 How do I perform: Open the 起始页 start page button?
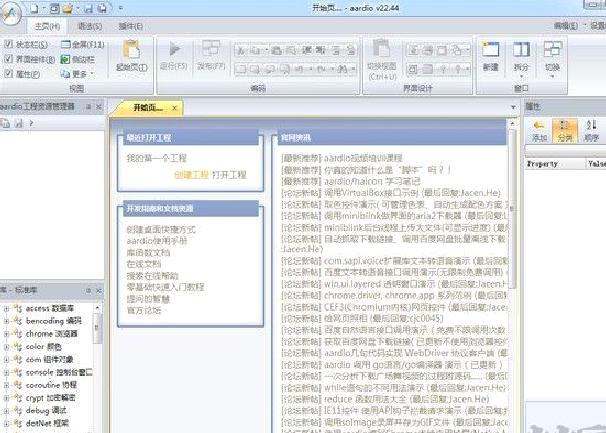(x=131, y=56)
